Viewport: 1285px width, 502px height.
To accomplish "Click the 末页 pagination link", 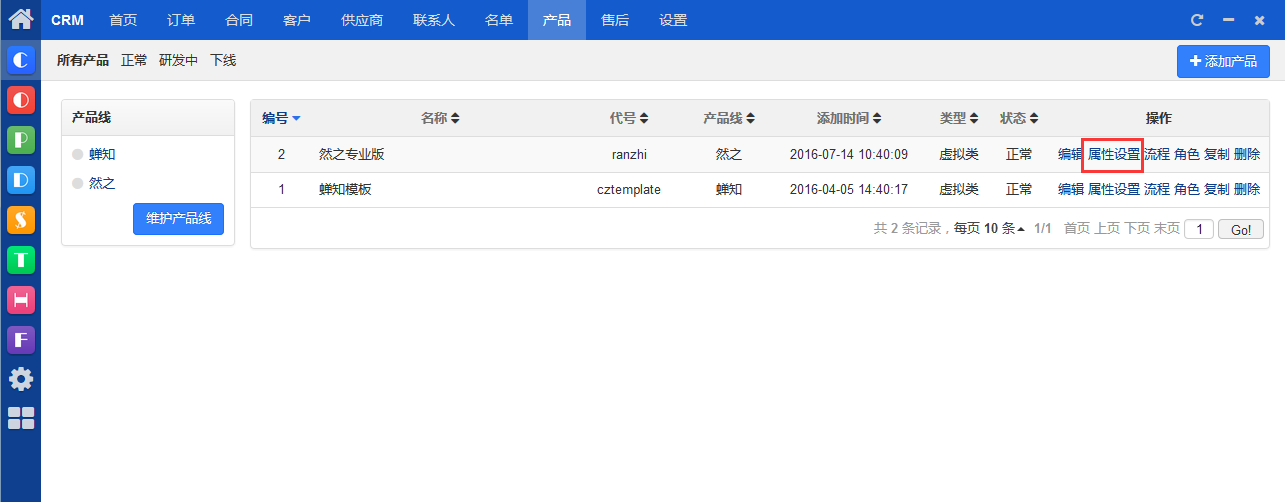I will (1167, 228).
